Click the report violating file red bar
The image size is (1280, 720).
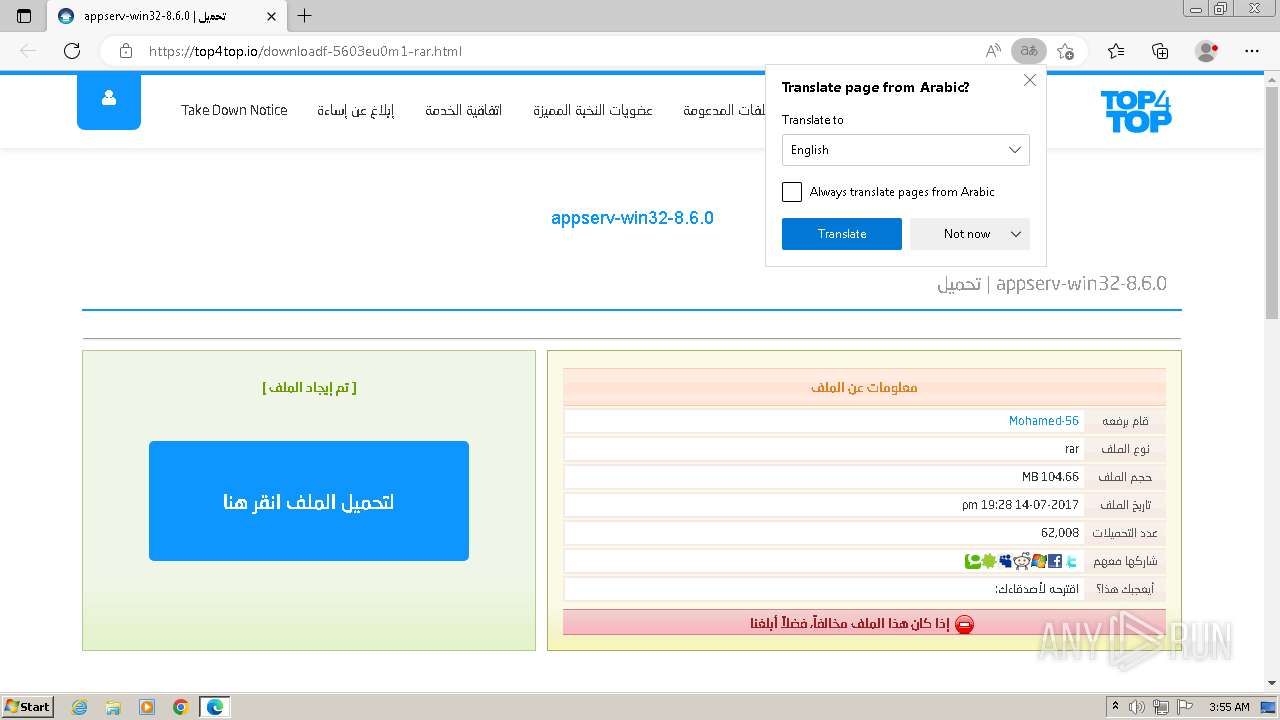click(864, 623)
